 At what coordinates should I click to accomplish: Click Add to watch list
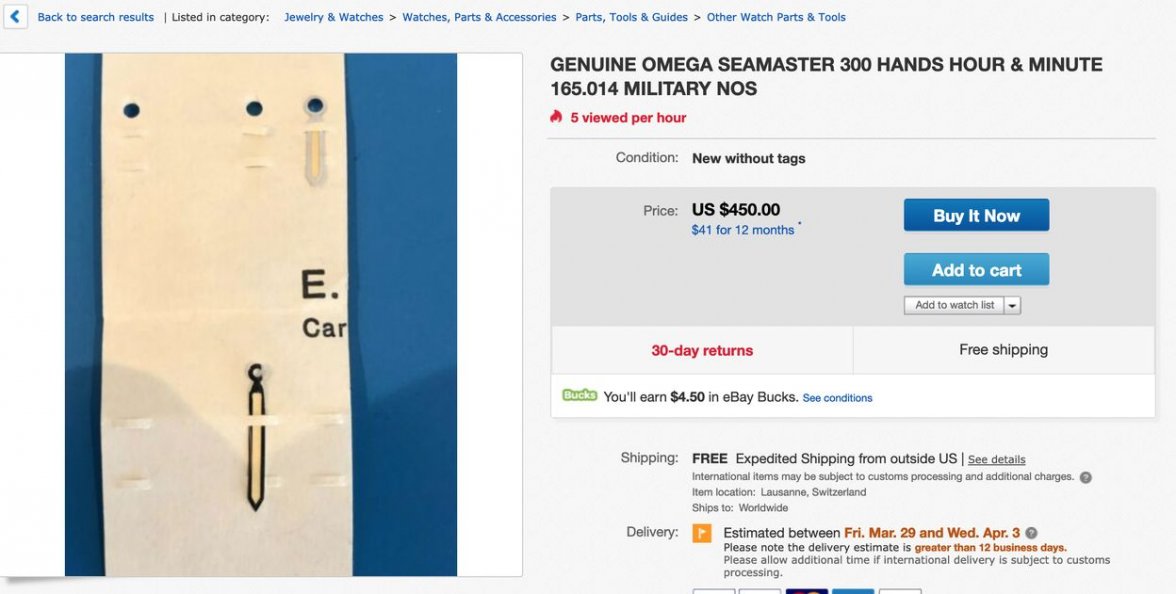pos(954,305)
